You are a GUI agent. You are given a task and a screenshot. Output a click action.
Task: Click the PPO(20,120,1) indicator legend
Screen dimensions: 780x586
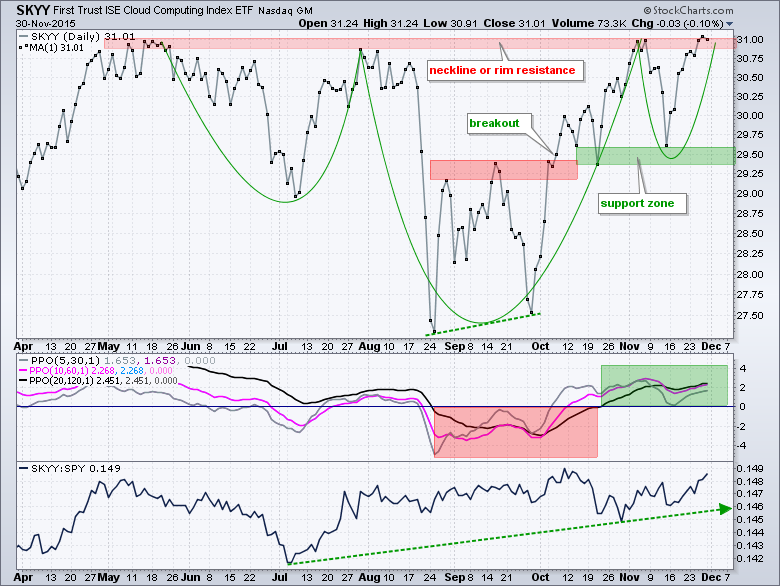tap(98, 381)
